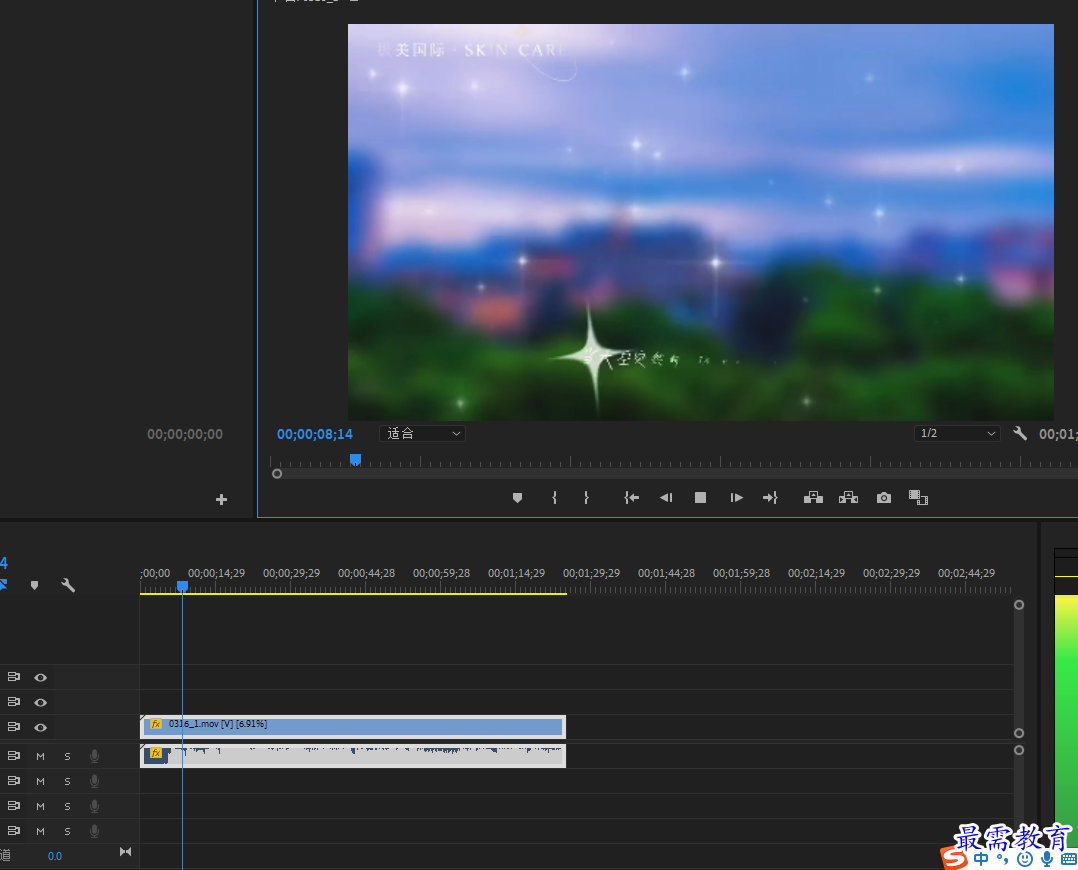Step forward one frame
1078x870 pixels.
point(736,497)
